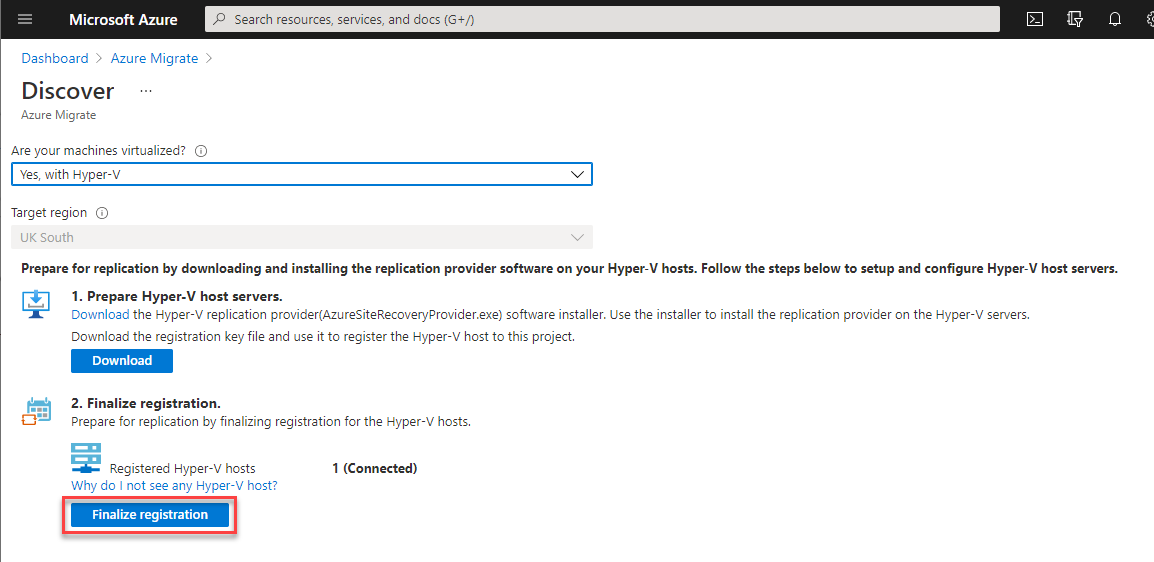The image size is (1154, 562).
Task: Go to Dashboard breadcrumb
Action: [x=54, y=59]
